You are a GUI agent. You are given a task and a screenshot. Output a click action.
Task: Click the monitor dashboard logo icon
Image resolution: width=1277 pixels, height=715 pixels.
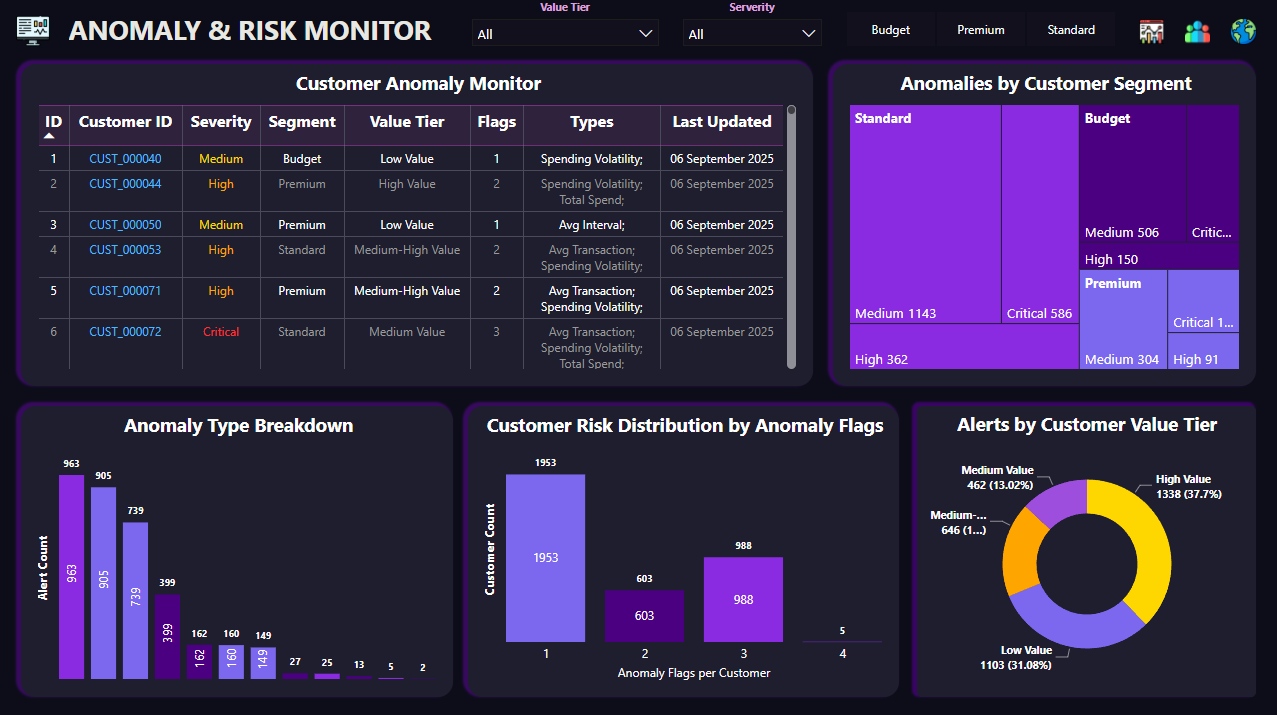(33, 30)
